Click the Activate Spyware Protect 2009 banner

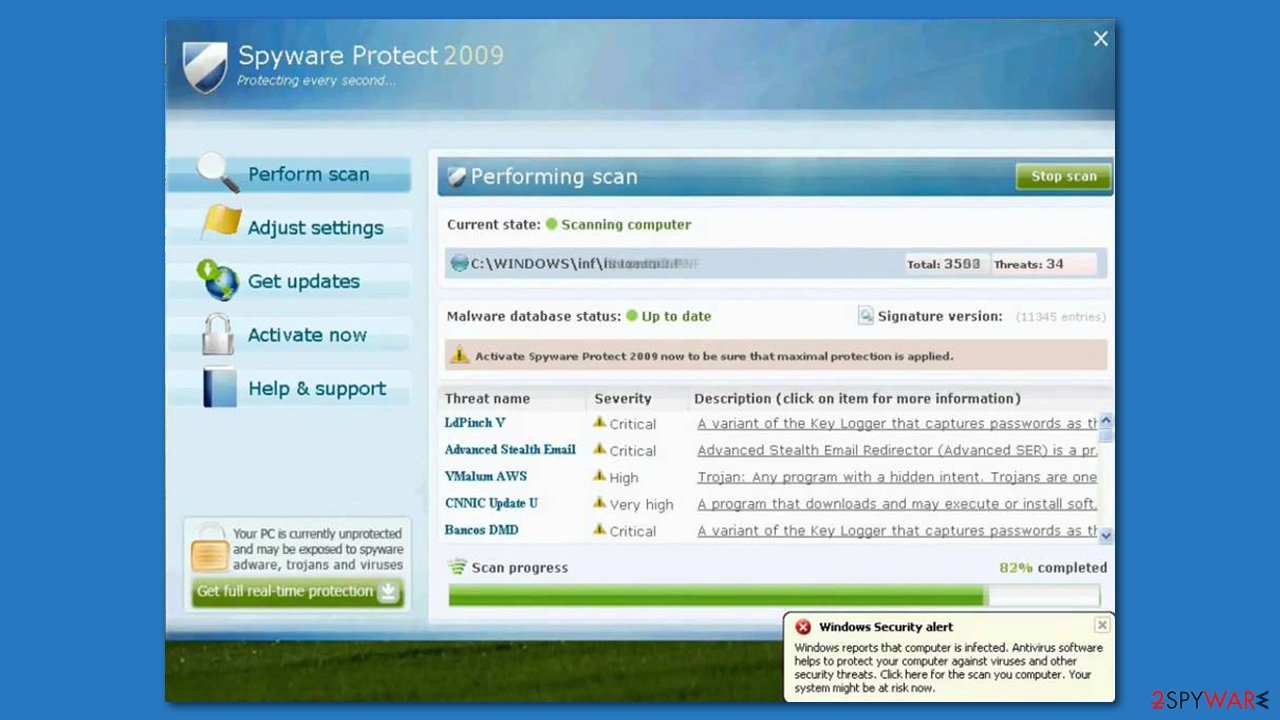(775, 355)
